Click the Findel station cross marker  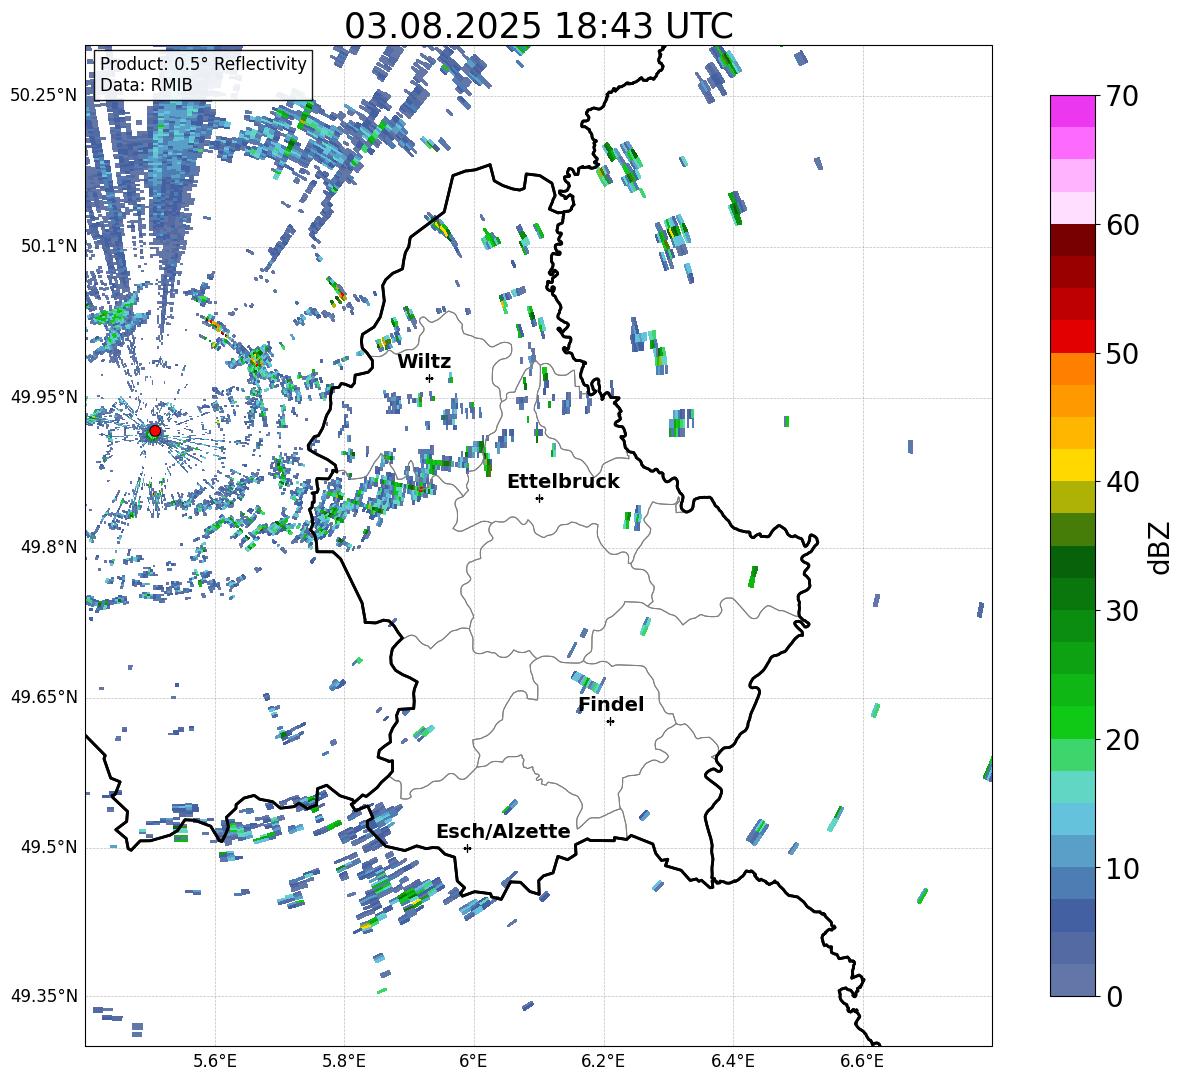pyautogui.click(x=610, y=722)
